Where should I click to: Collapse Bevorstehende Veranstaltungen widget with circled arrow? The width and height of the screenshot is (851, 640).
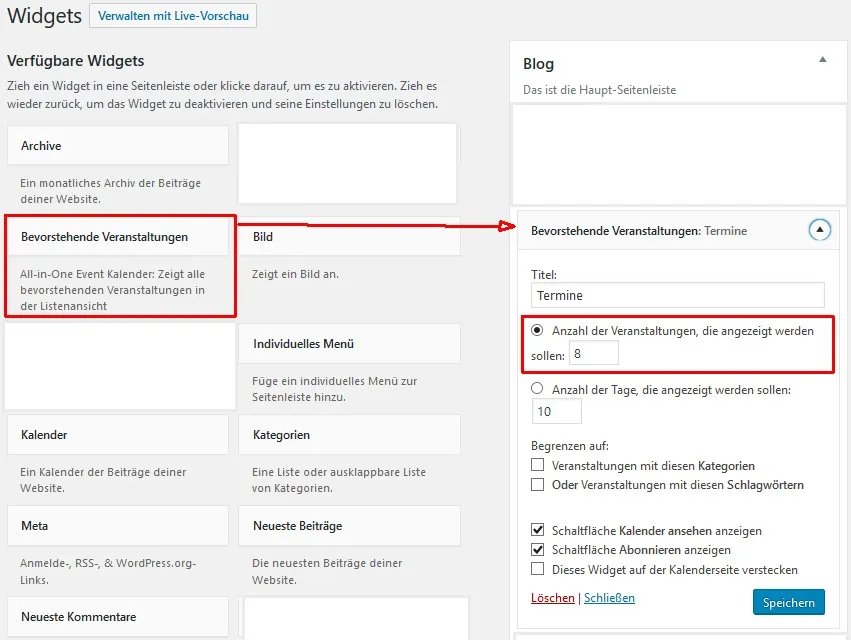coord(820,230)
